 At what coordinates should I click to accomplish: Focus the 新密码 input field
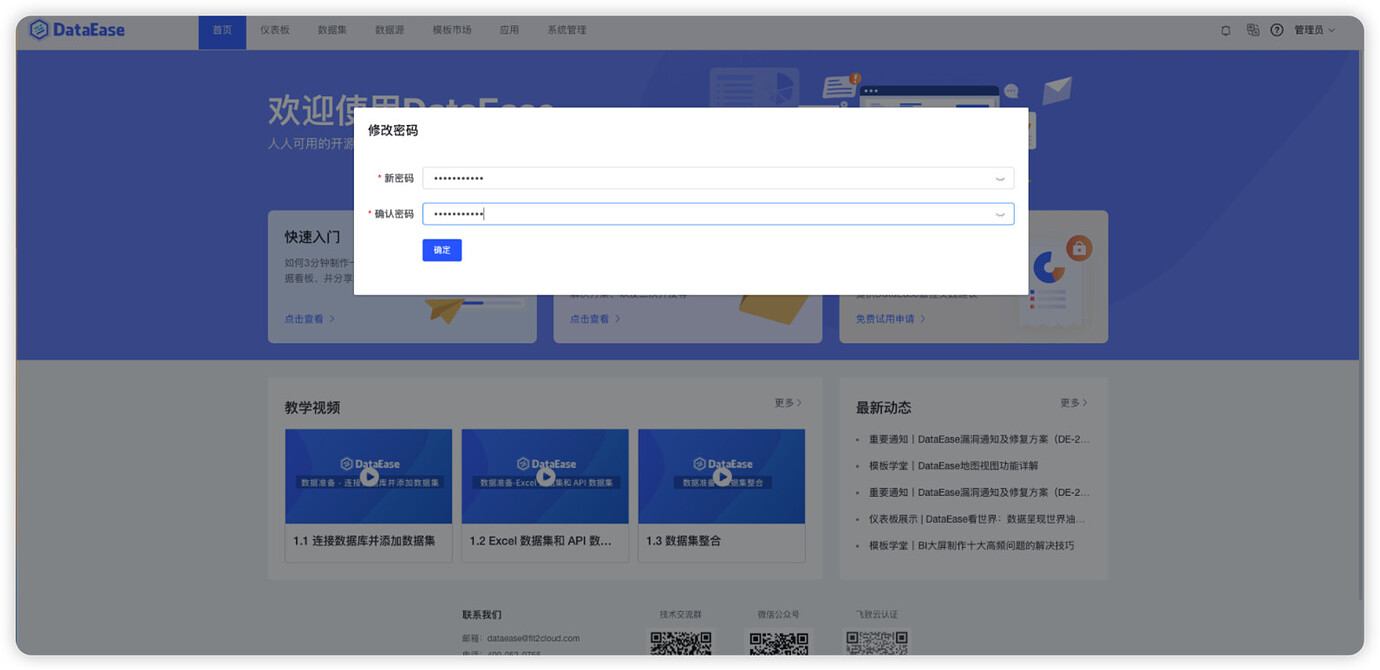click(700, 178)
